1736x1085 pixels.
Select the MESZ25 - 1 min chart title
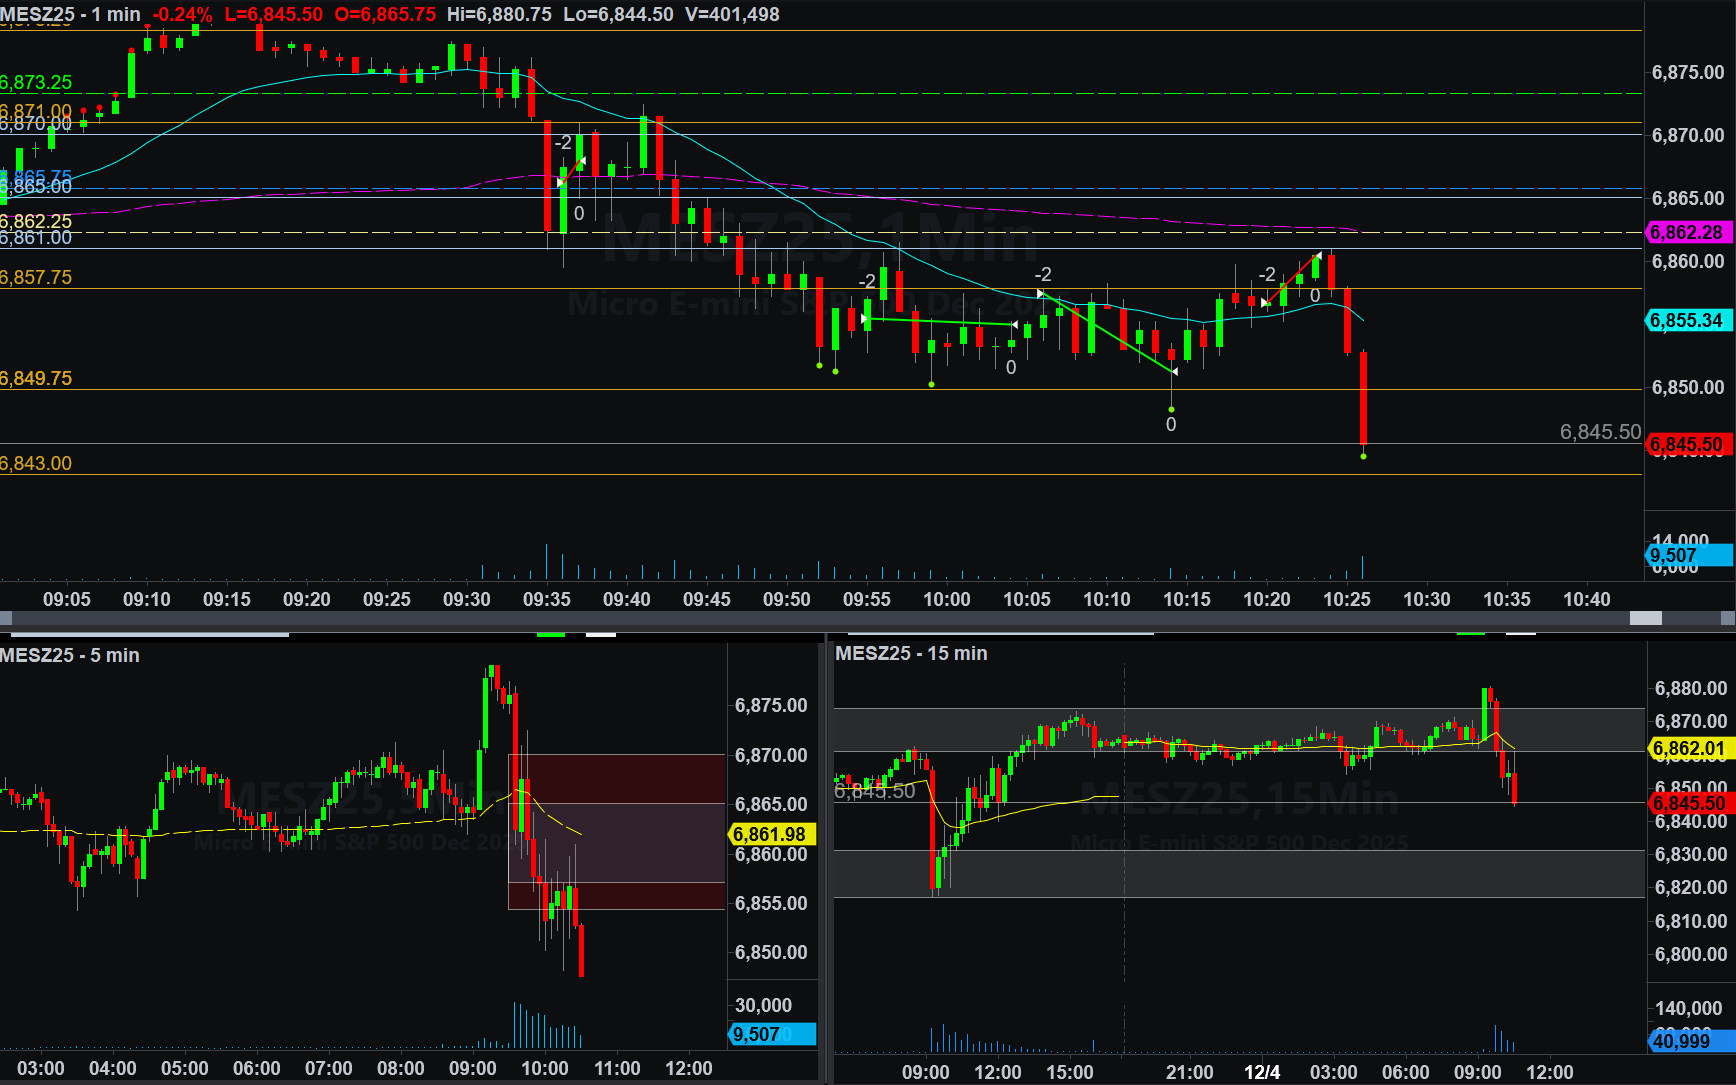pyautogui.click(x=70, y=14)
